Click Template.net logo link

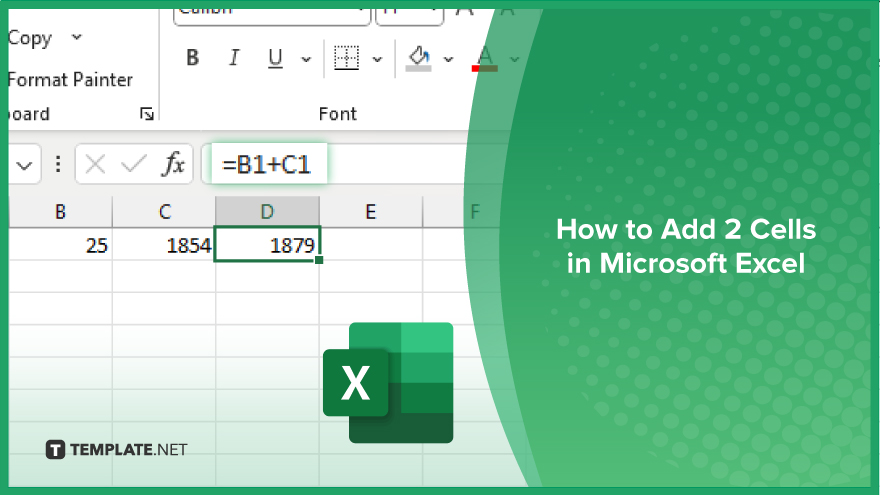point(116,450)
